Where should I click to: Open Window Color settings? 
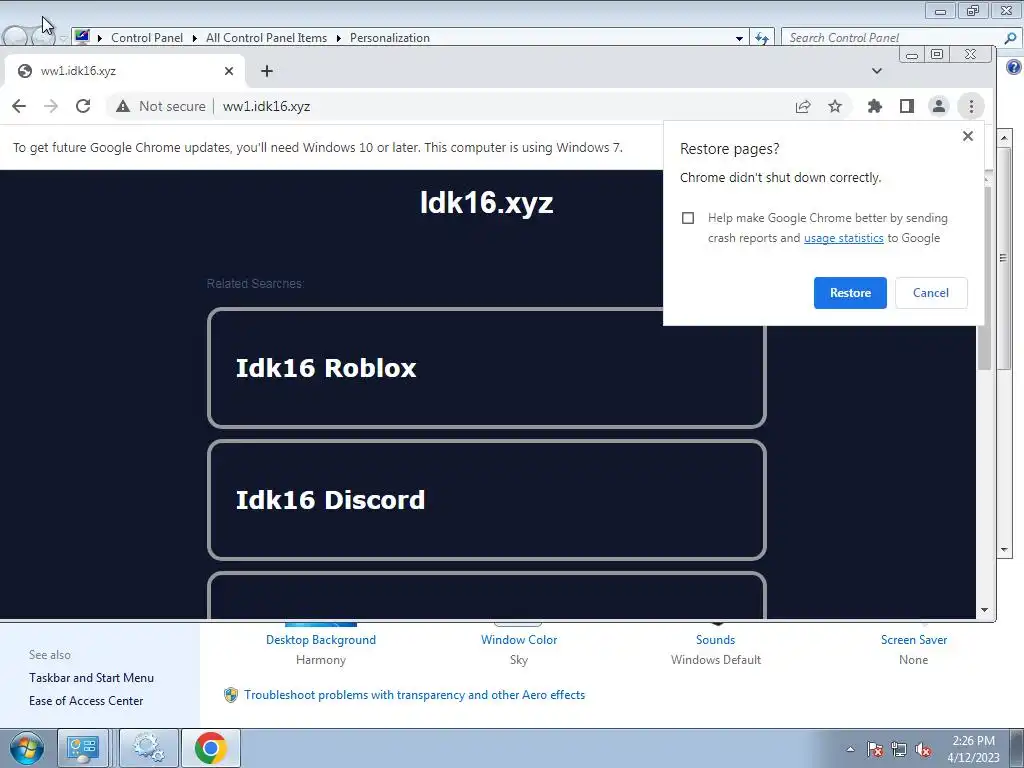pyautogui.click(x=519, y=640)
